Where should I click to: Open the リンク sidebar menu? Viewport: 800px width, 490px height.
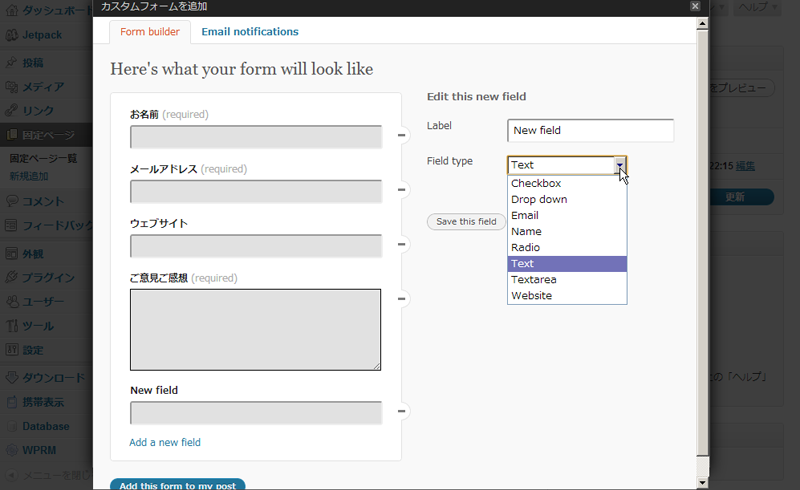(38, 111)
